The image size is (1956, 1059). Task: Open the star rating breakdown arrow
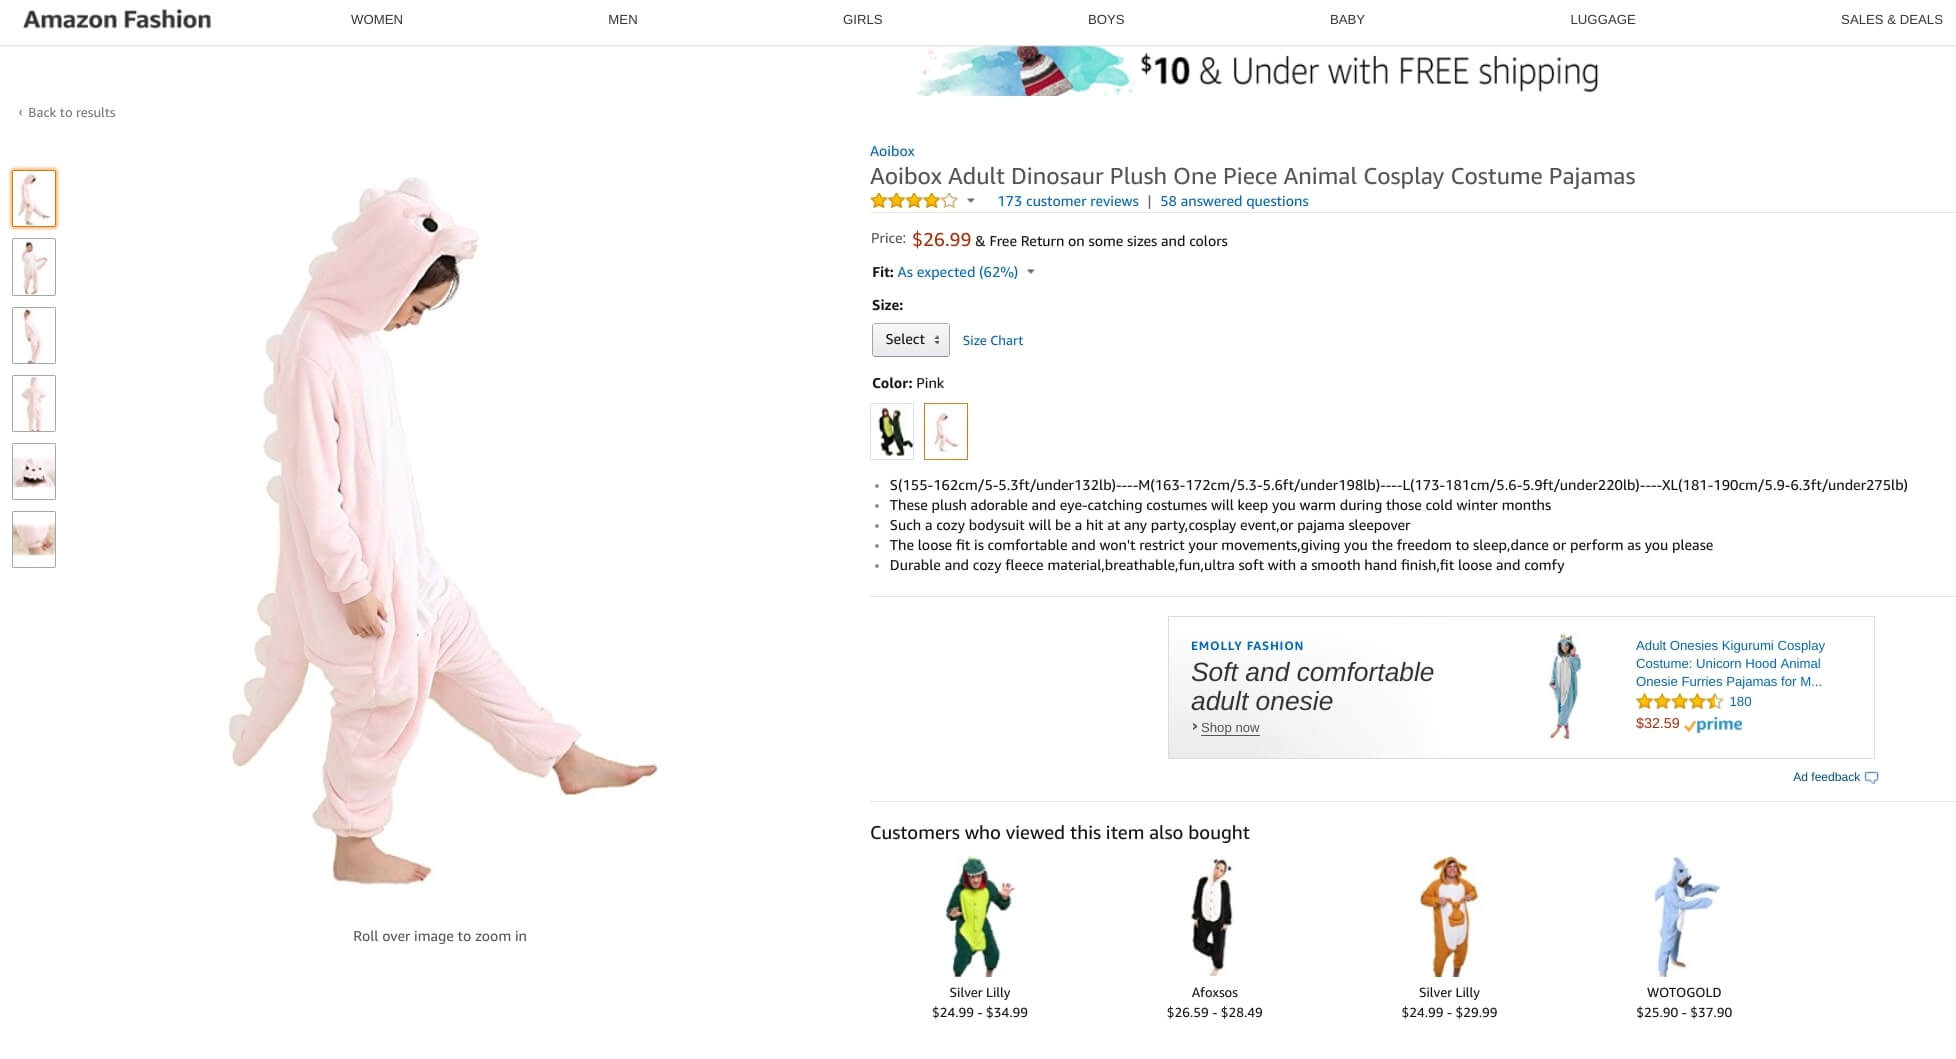tap(970, 201)
